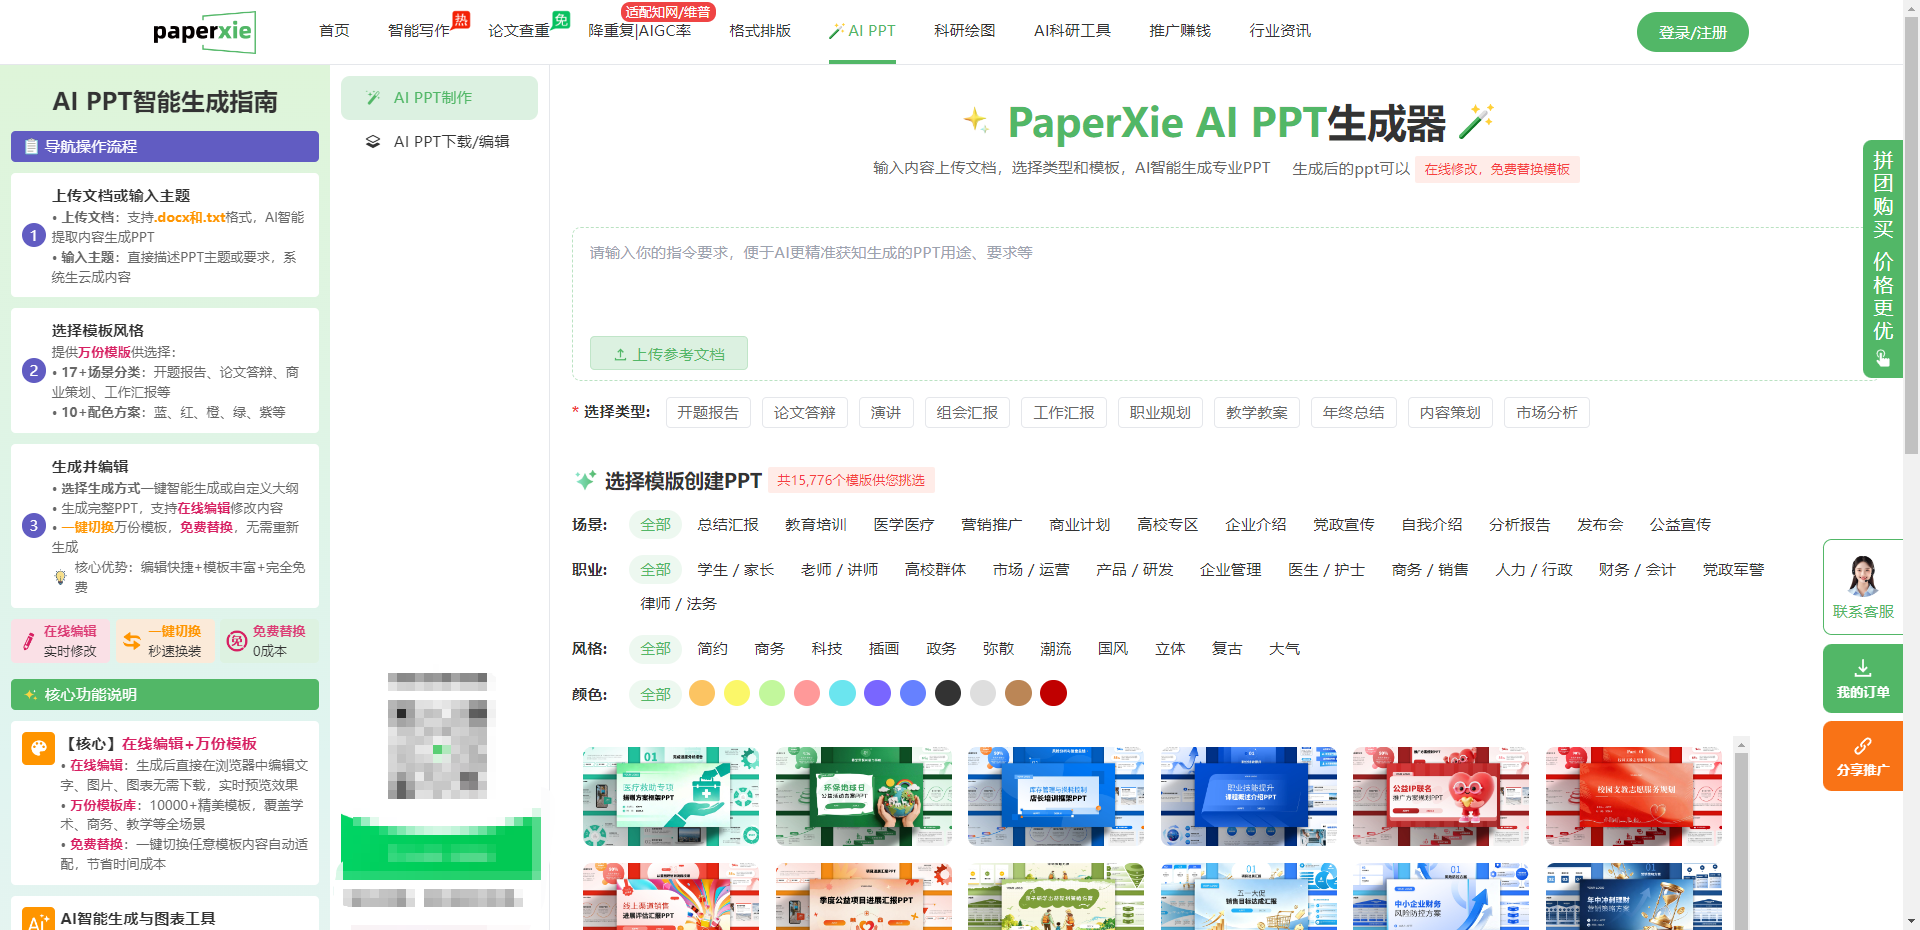This screenshot has height=930, width=1920.
Task: Filter style by 国风
Action: point(1112,649)
